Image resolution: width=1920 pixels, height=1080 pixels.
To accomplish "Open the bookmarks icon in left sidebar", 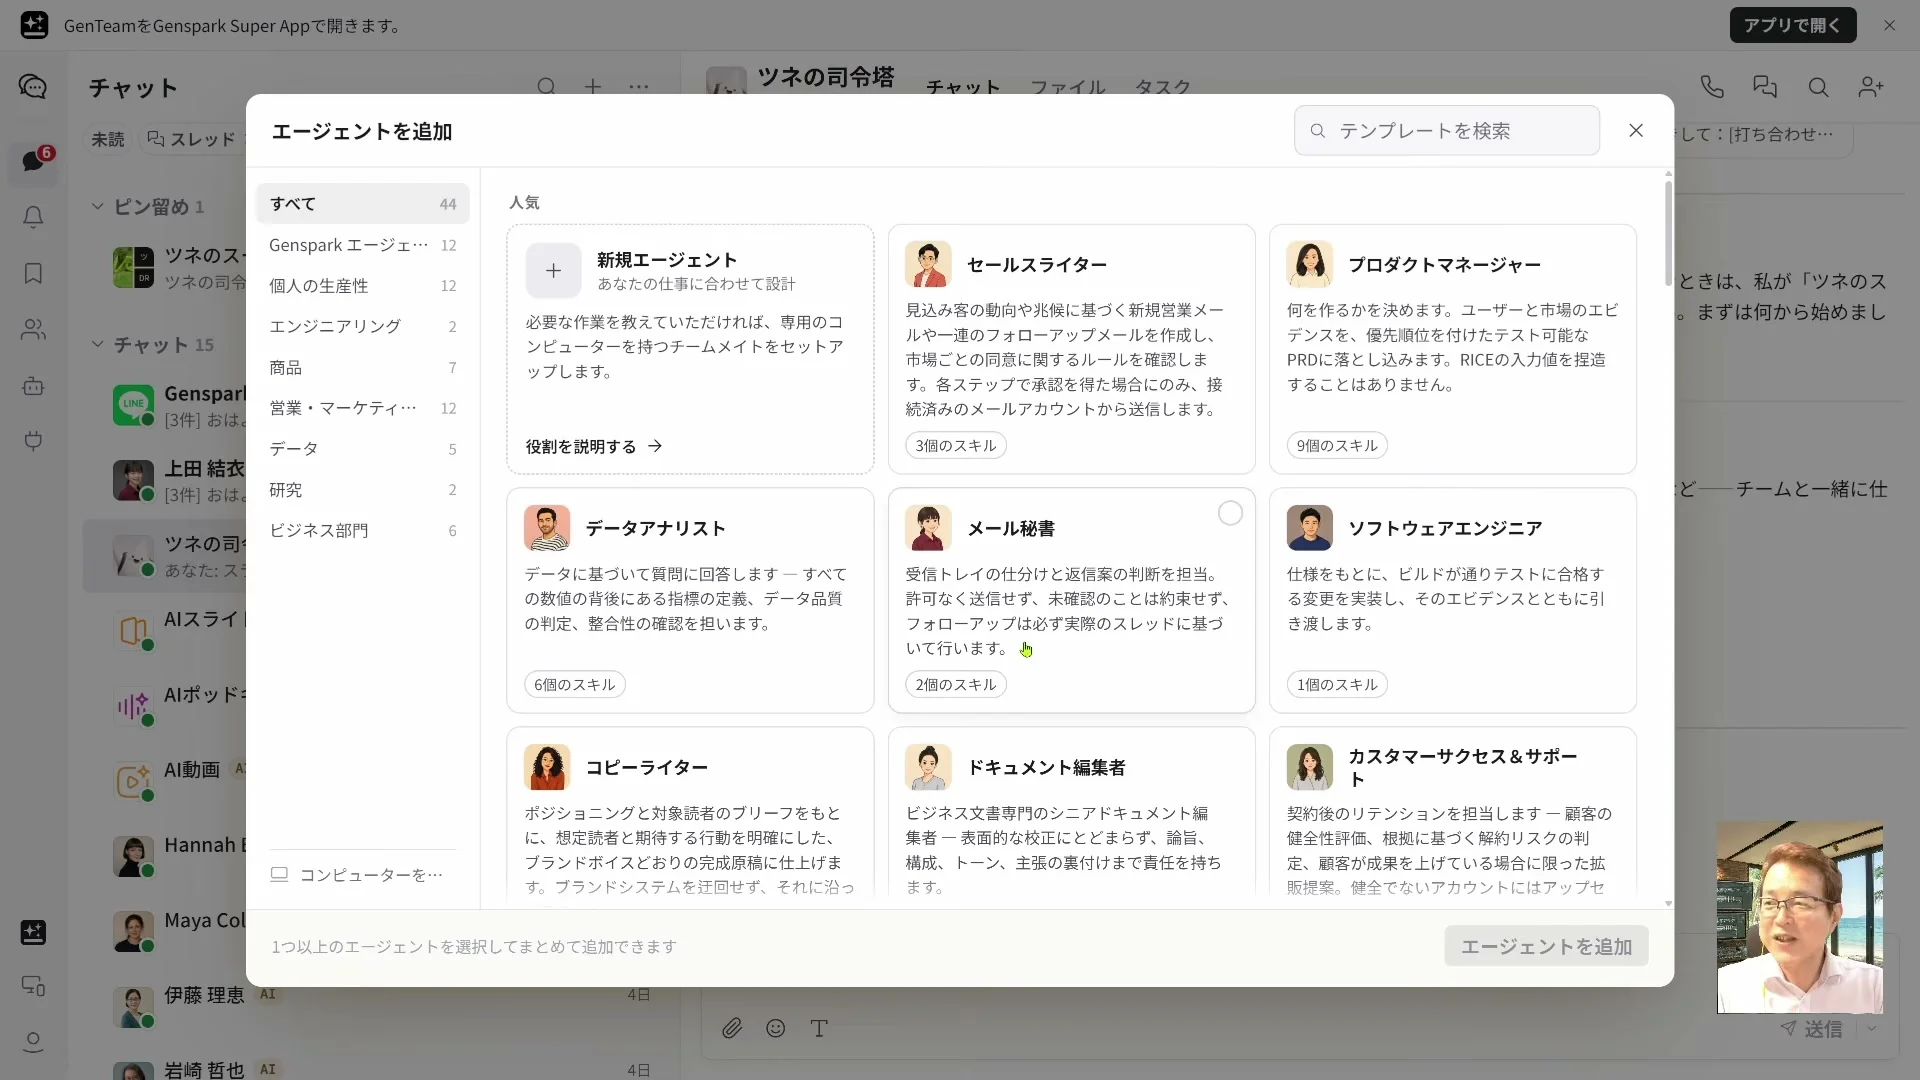I will pos(33,273).
